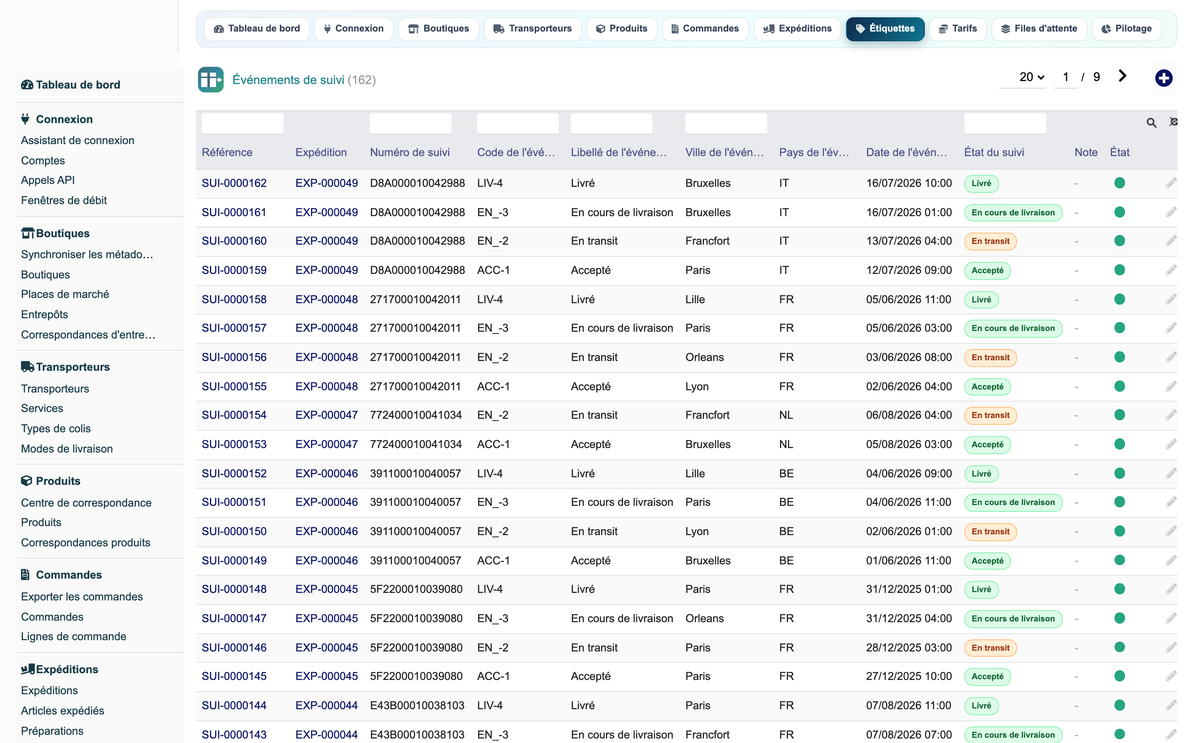Screen dimensions: 1200x743
Task: Click the edit pencil icon for SUI-0000162
Action: pos(1171,183)
